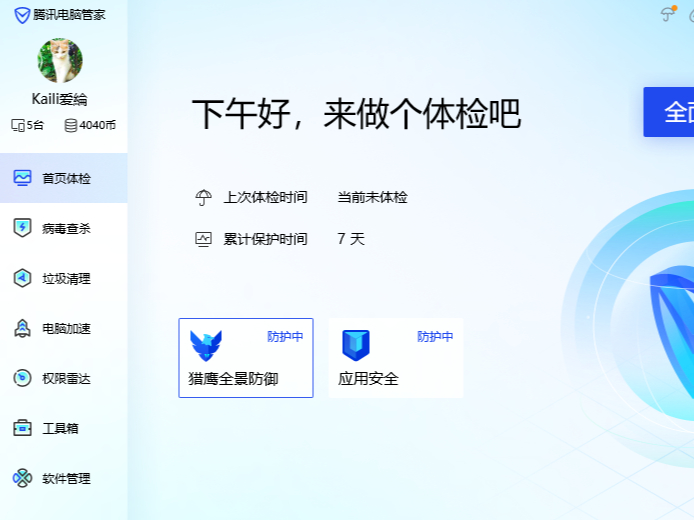
Task: Click the monitor icon beside 累计保护时间
Action: [x=204, y=239]
